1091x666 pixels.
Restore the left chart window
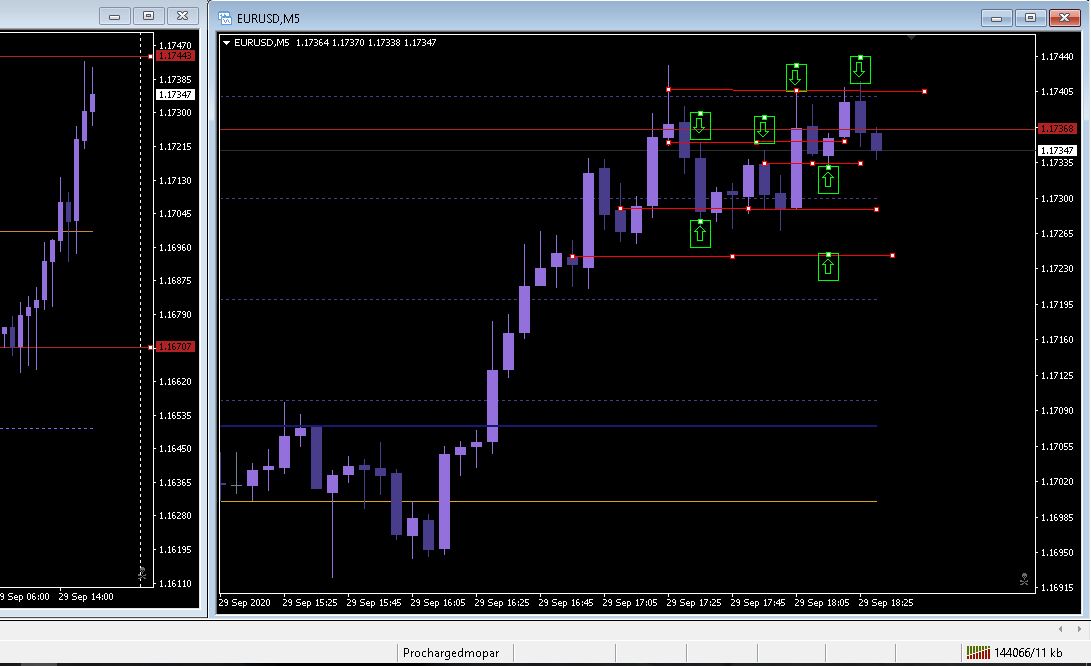click(x=148, y=16)
